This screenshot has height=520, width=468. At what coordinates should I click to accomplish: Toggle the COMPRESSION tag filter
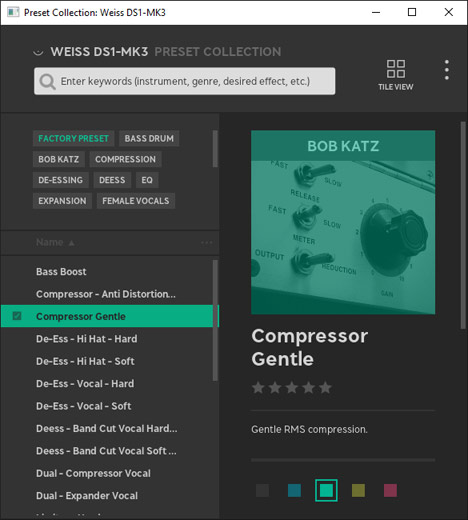[125, 159]
